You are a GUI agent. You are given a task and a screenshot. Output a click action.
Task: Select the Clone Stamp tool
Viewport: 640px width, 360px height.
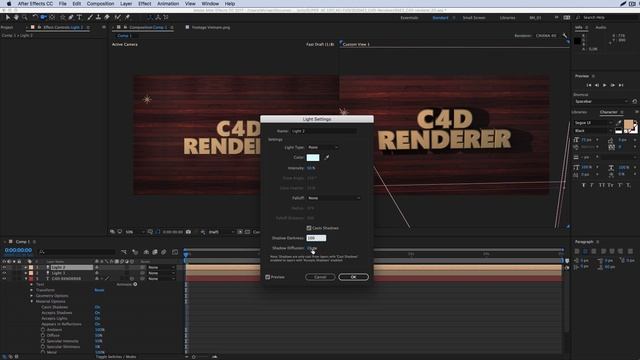point(98,17)
